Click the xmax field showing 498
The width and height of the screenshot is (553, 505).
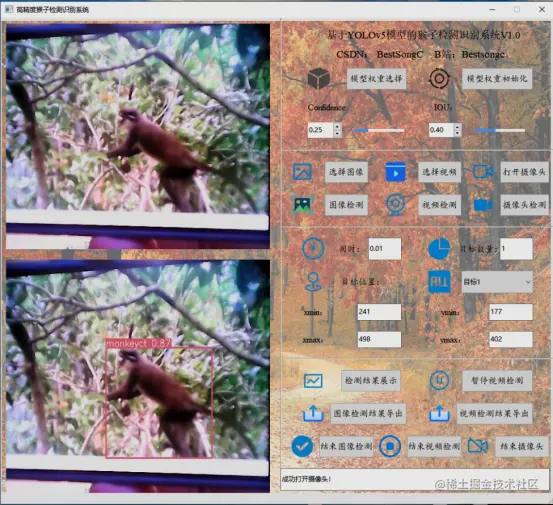[x=379, y=339]
